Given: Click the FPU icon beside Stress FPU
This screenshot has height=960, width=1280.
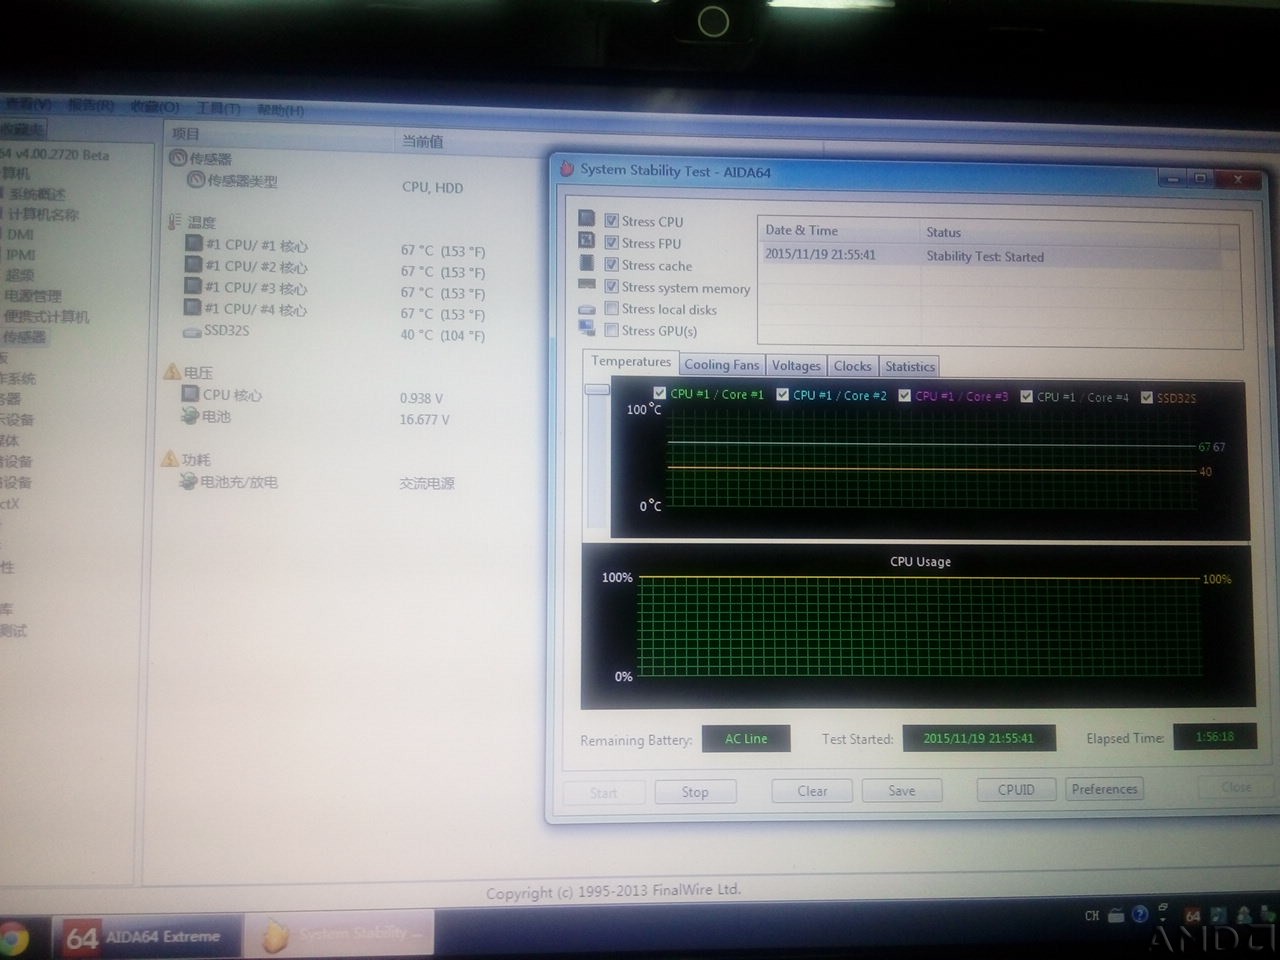Looking at the screenshot, I should pyautogui.click(x=587, y=240).
